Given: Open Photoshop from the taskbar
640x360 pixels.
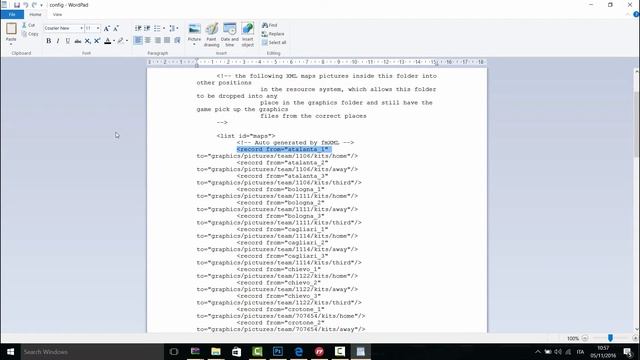Looking at the screenshot, I should click(278, 351).
